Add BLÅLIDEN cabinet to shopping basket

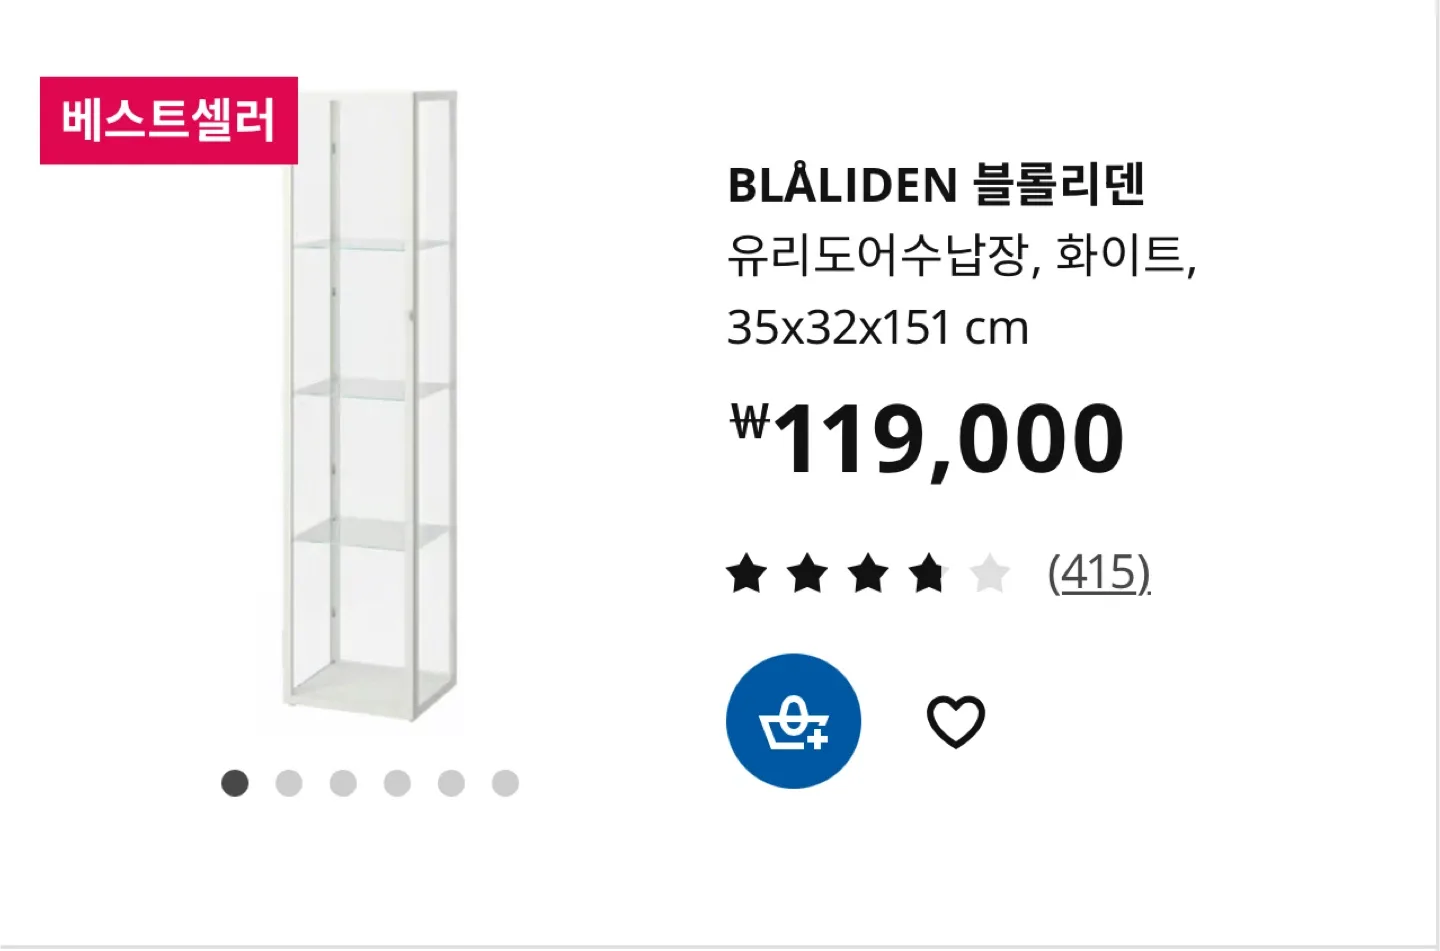coord(793,721)
